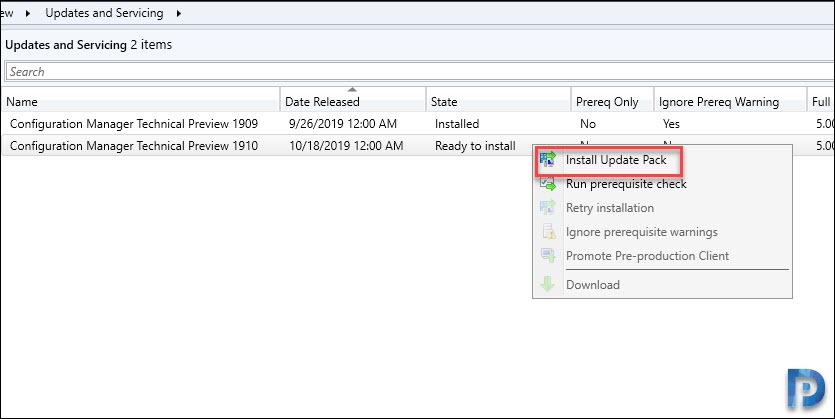Select Ignore prerequisite warnings menu entry
Screen dimensions: 835x419
click(642, 232)
